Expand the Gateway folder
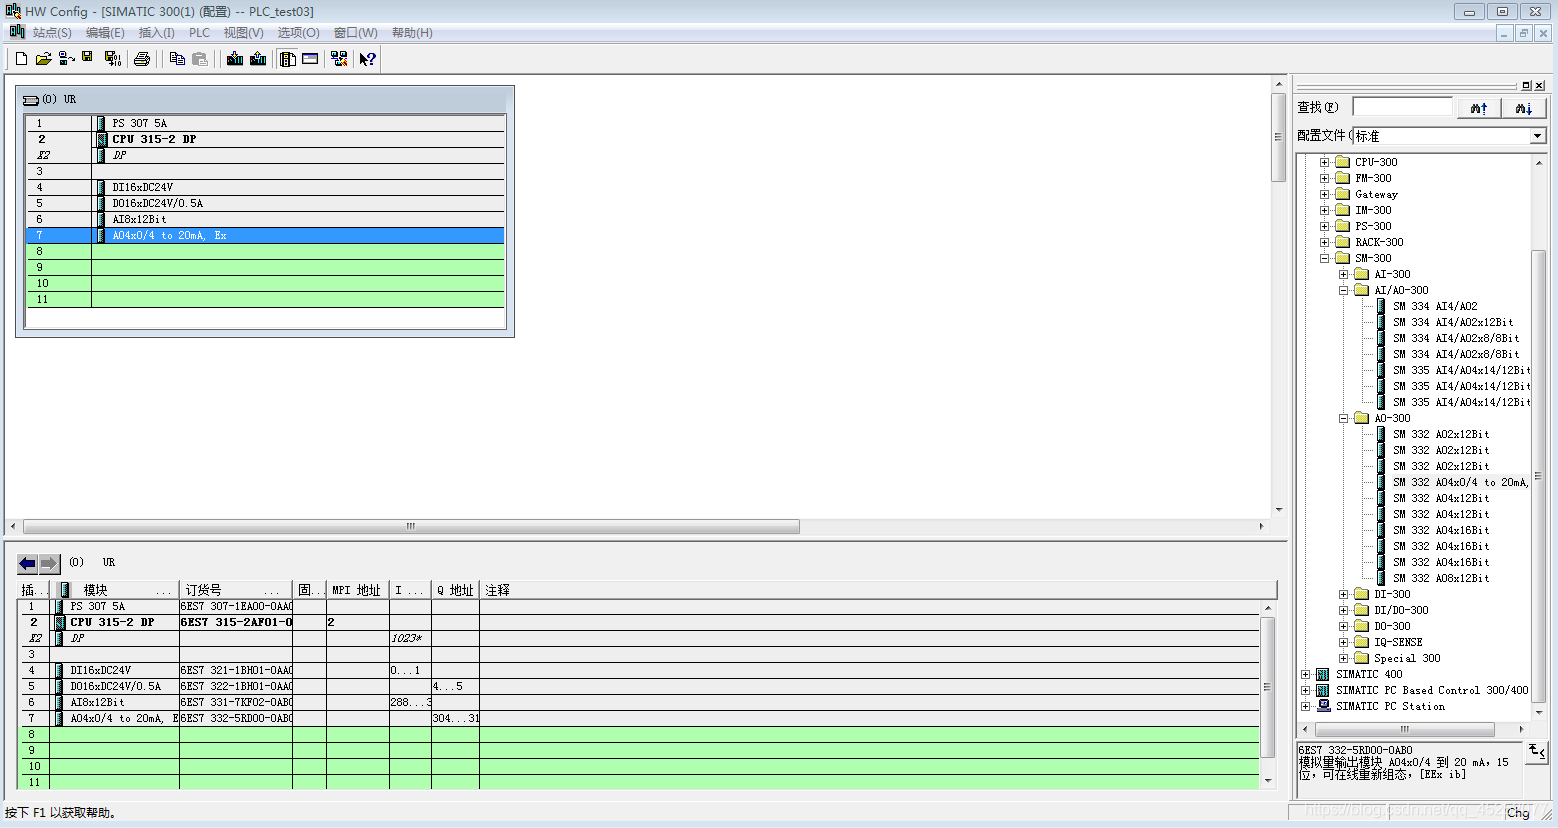Screen dimensions: 1558x828 1324,194
